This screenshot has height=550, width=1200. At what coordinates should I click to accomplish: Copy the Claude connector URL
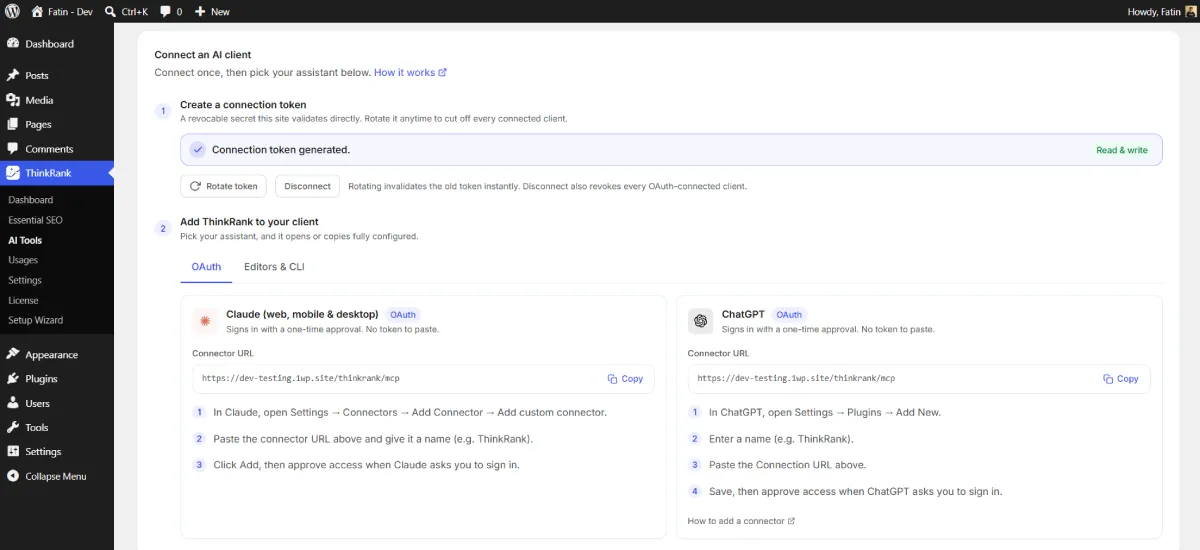pyautogui.click(x=626, y=379)
